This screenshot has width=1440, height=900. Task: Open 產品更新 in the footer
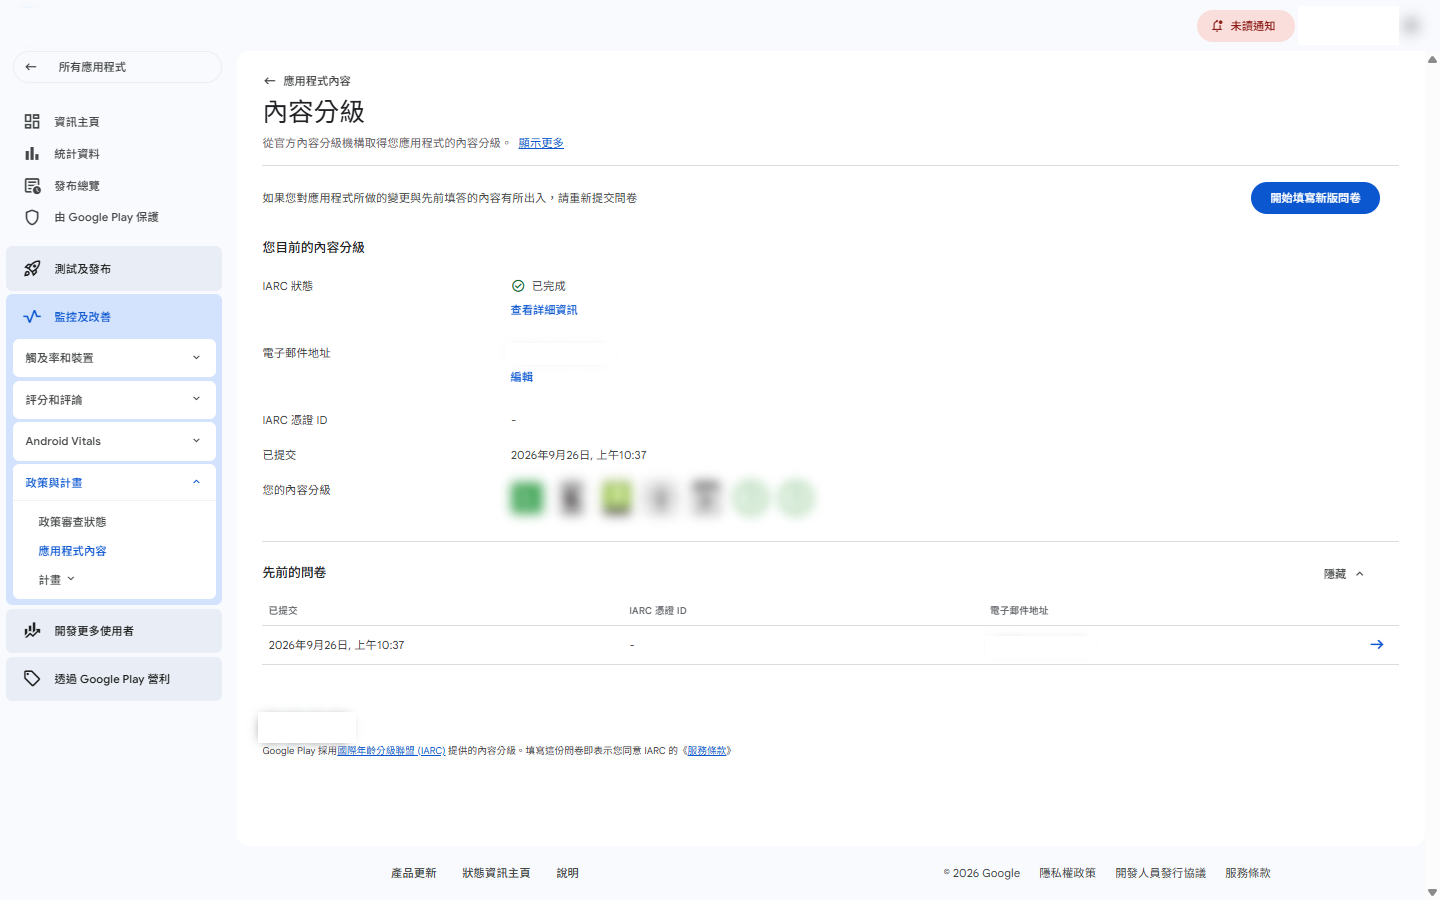414,873
